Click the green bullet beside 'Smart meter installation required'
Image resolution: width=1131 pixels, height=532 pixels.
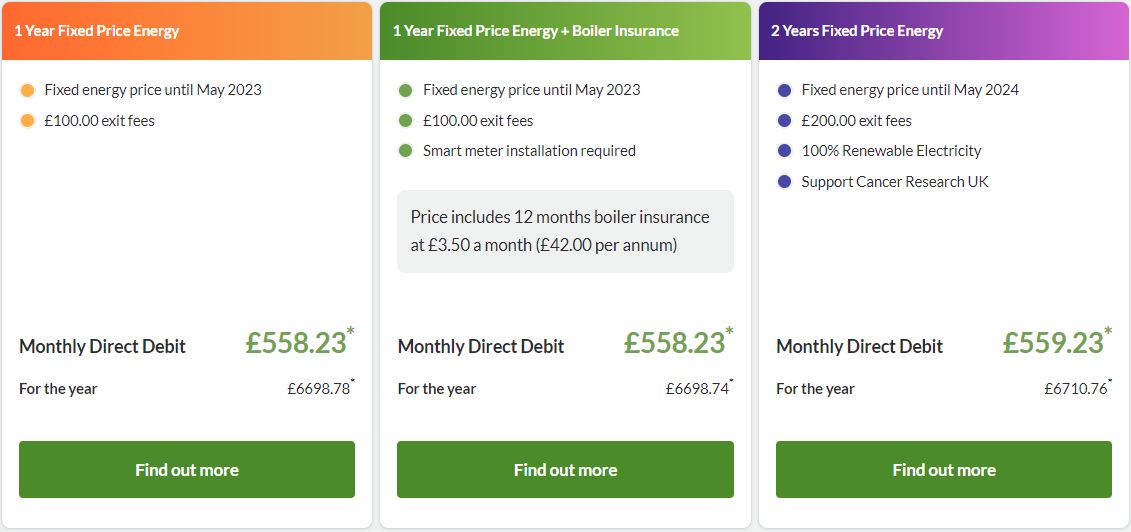point(405,151)
